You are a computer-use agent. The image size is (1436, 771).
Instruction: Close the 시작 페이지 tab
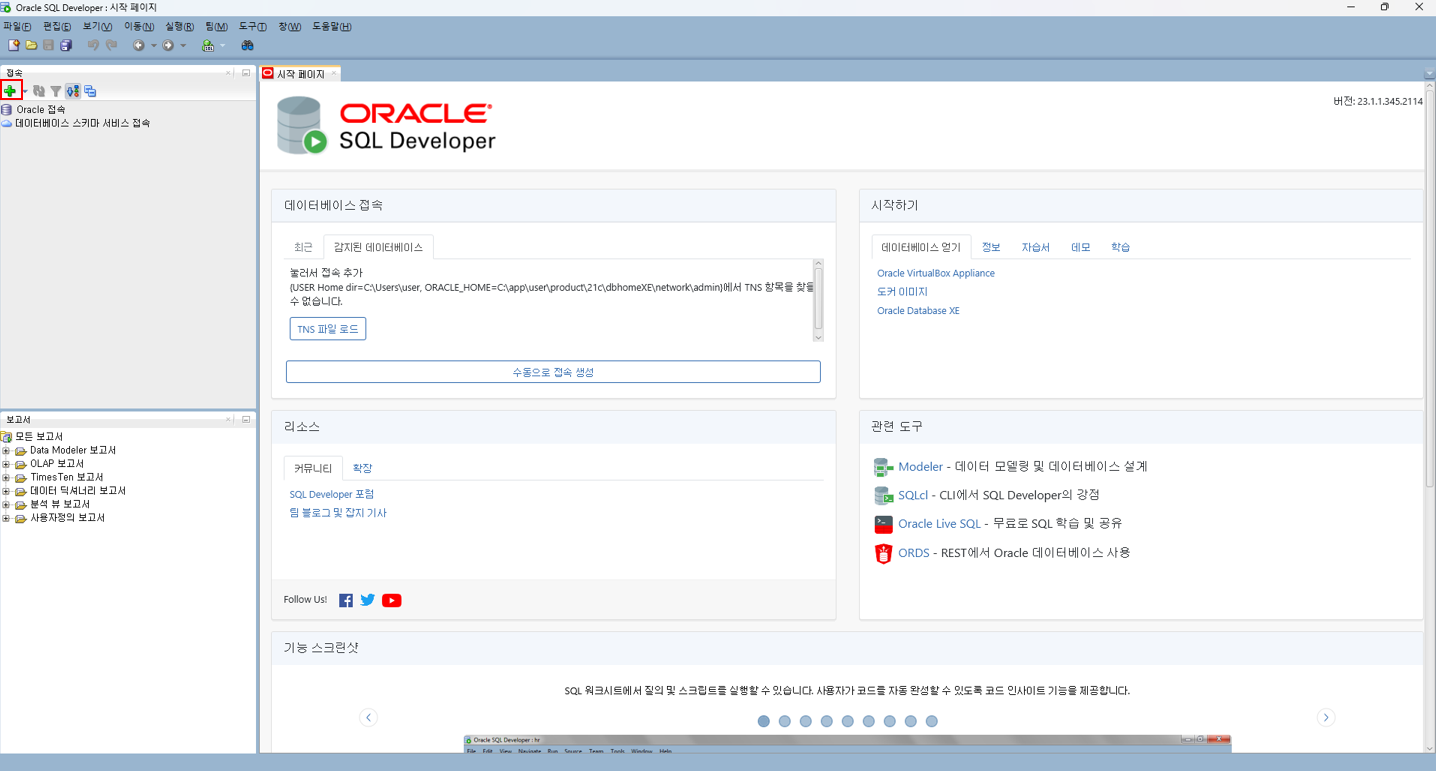tap(334, 73)
